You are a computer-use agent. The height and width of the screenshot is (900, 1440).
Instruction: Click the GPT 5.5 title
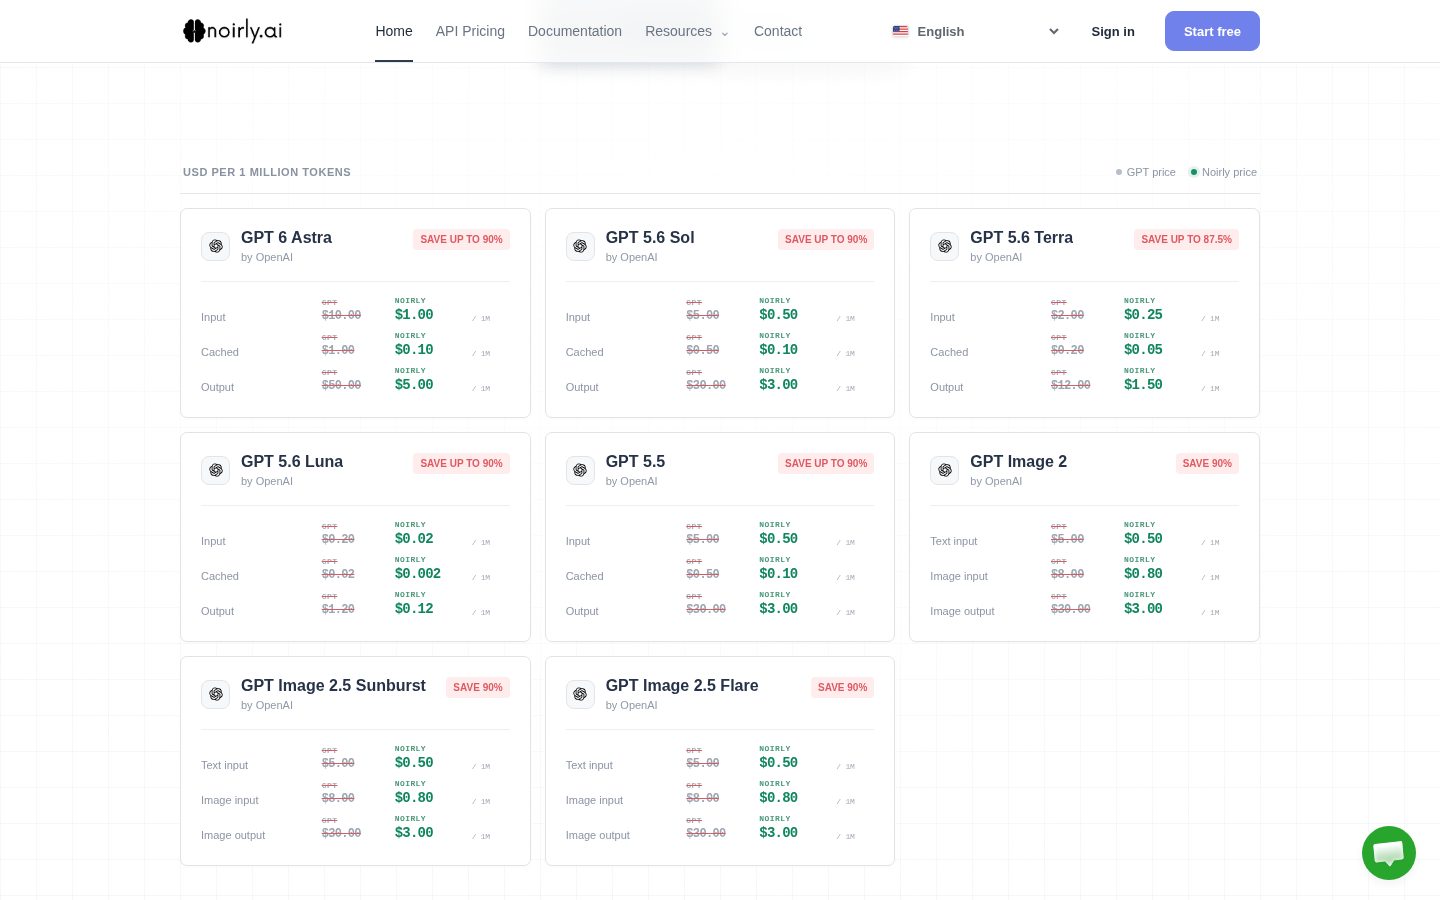pyautogui.click(x=635, y=461)
